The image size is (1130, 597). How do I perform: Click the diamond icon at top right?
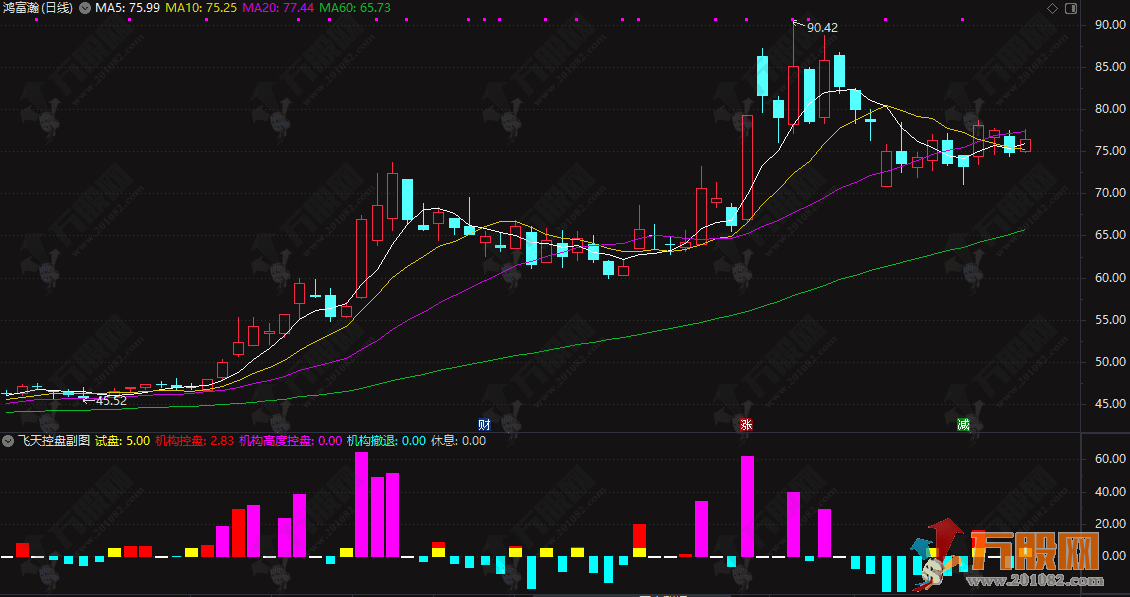click(x=1052, y=8)
